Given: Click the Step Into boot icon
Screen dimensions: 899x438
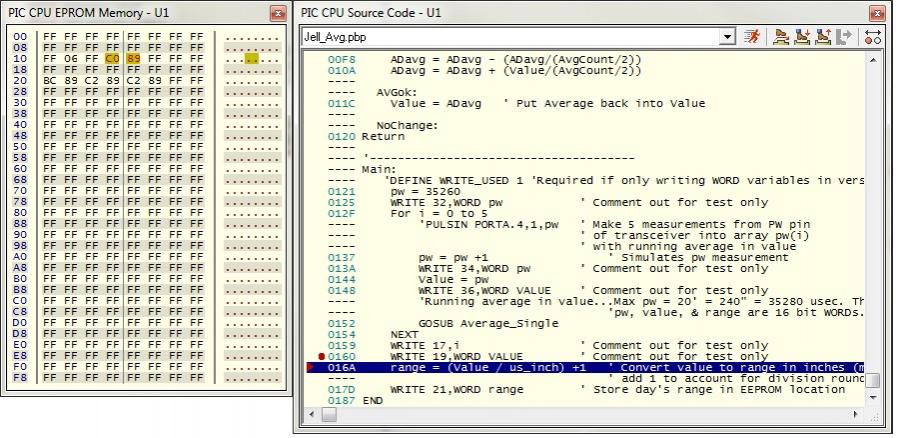Looking at the screenshot, I should coord(803,37).
